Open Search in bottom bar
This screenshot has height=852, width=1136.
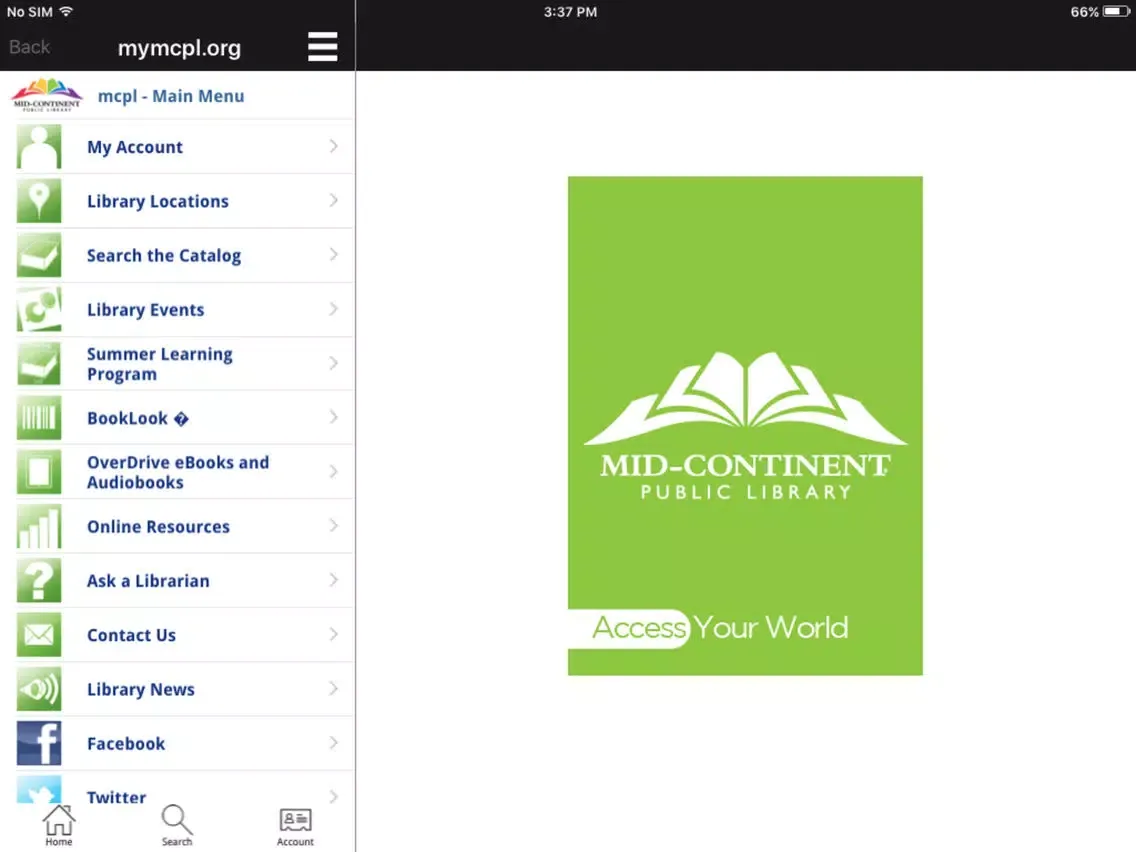(177, 825)
